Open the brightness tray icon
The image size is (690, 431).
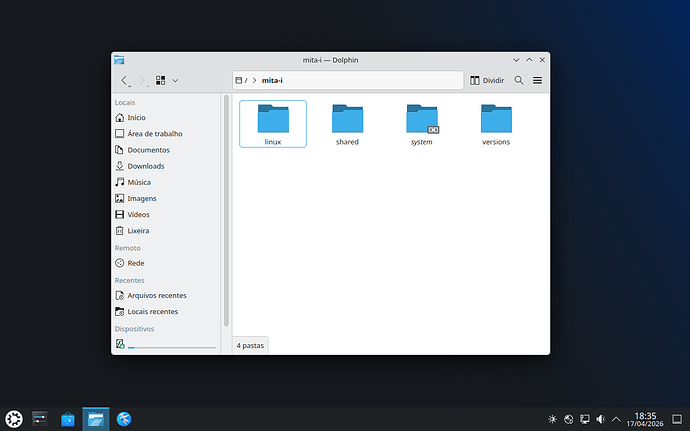click(552, 419)
